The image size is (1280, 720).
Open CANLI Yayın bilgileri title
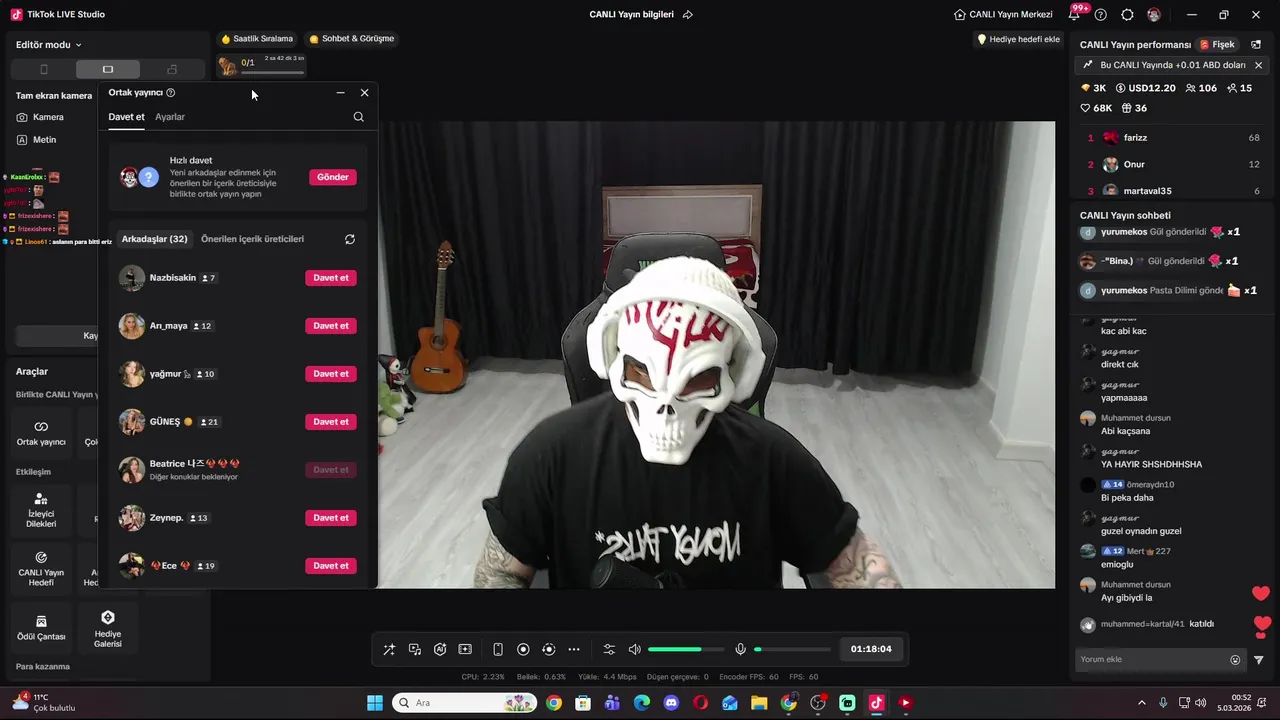click(x=631, y=15)
